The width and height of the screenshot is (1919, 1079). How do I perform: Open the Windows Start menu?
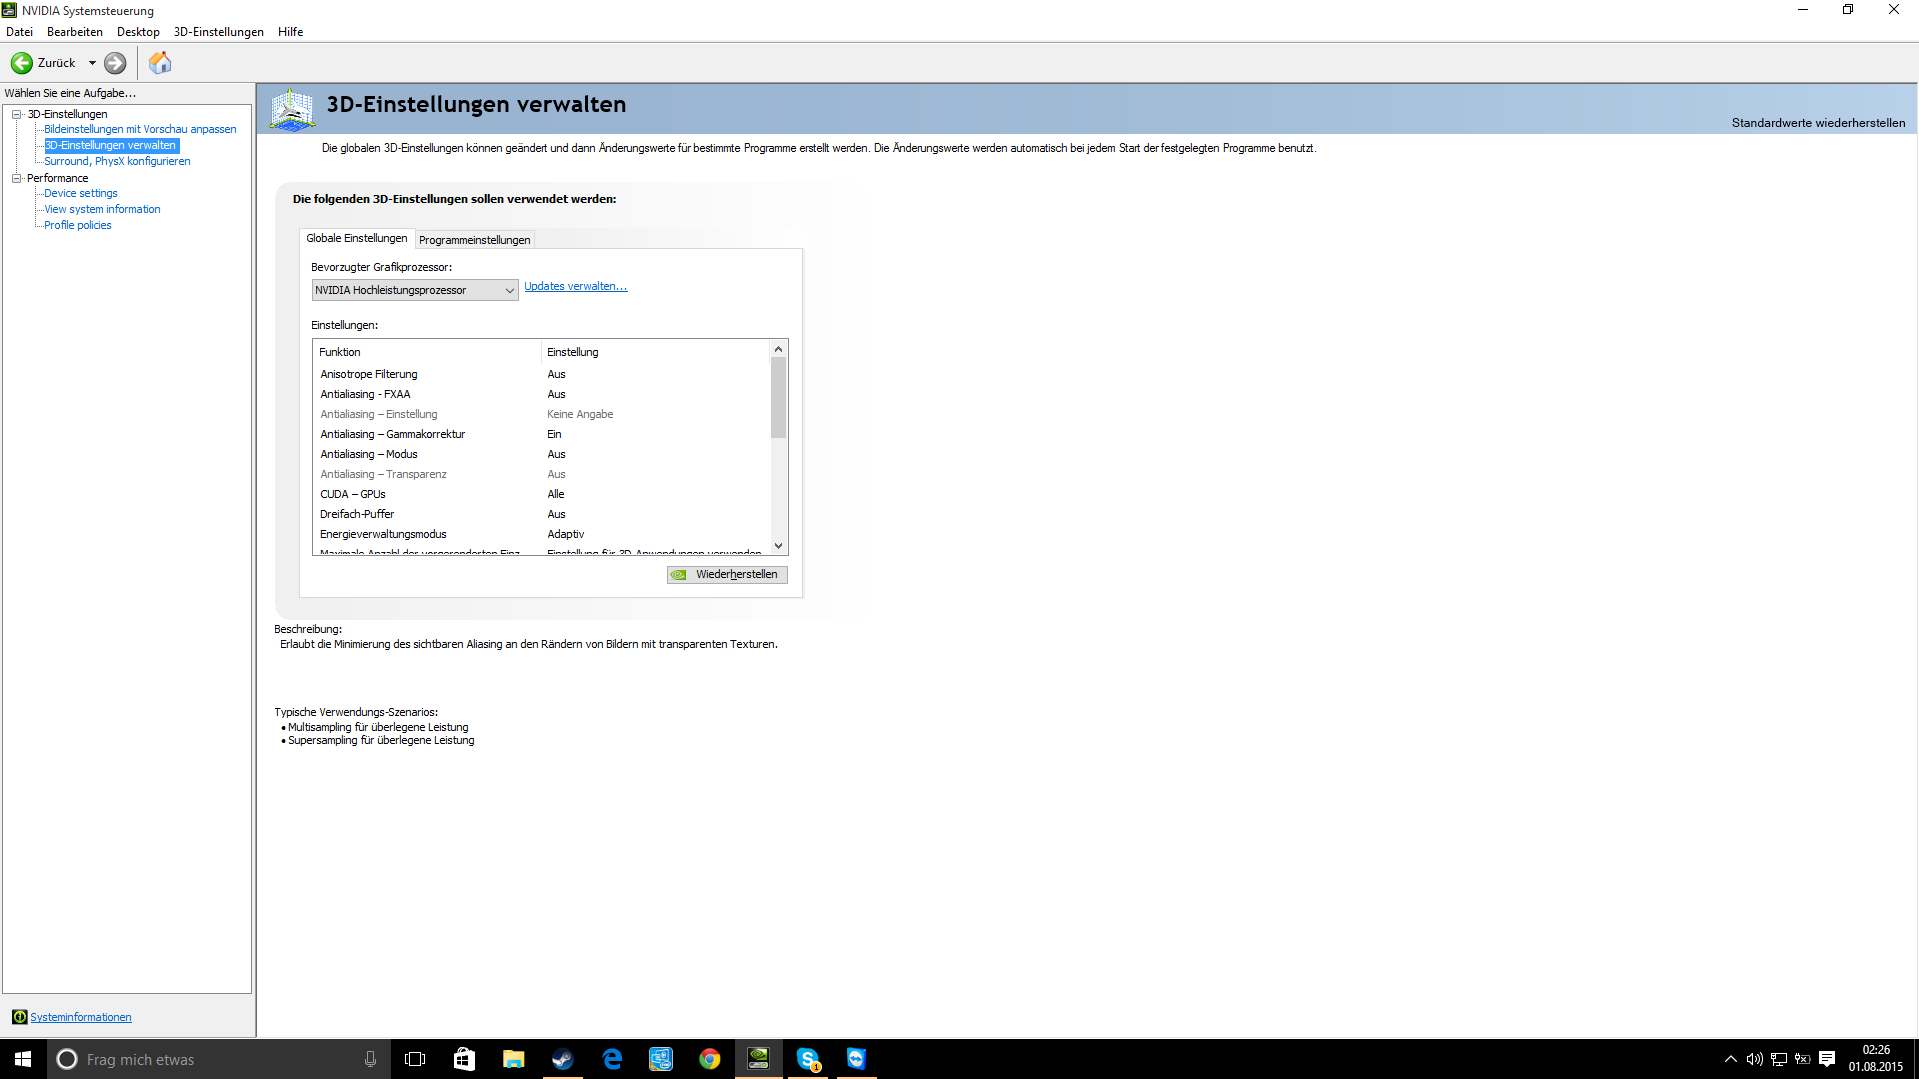tap(23, 1059)
